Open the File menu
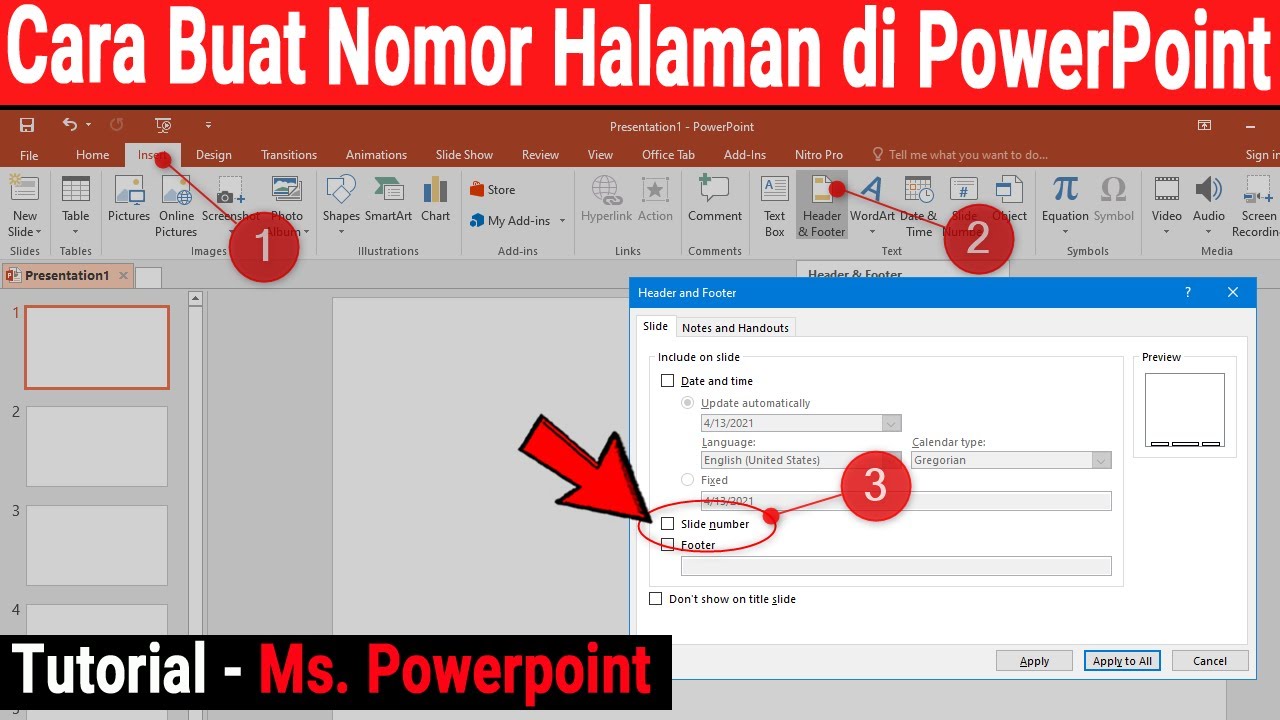 (x=29, y=155)
